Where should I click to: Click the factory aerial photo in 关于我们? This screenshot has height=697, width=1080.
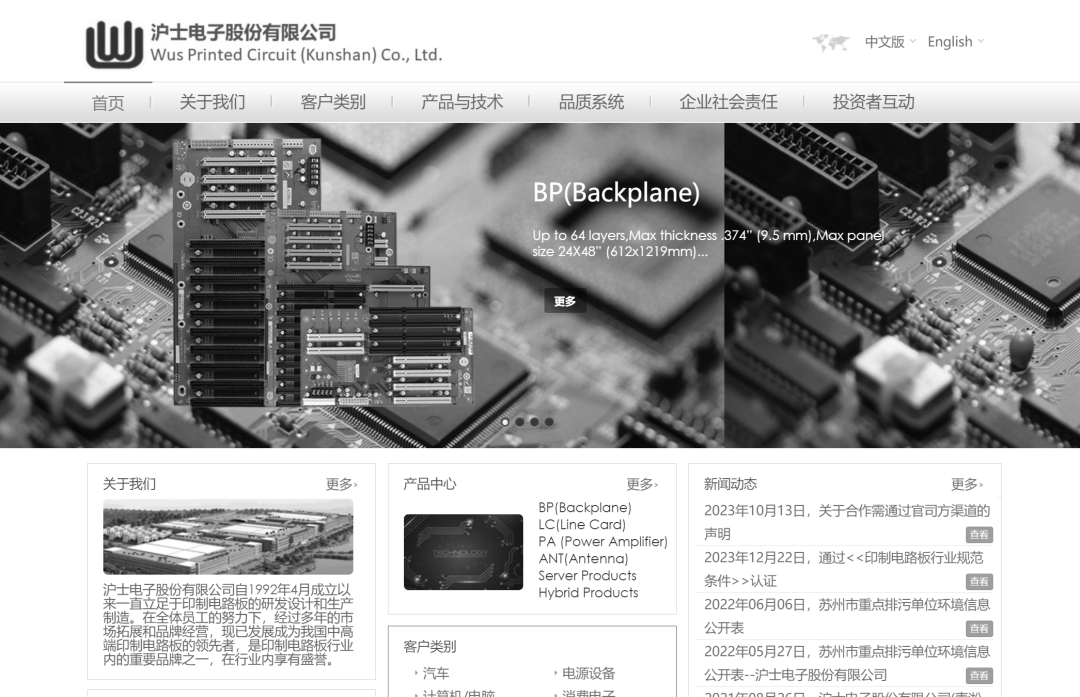(228, 537)
